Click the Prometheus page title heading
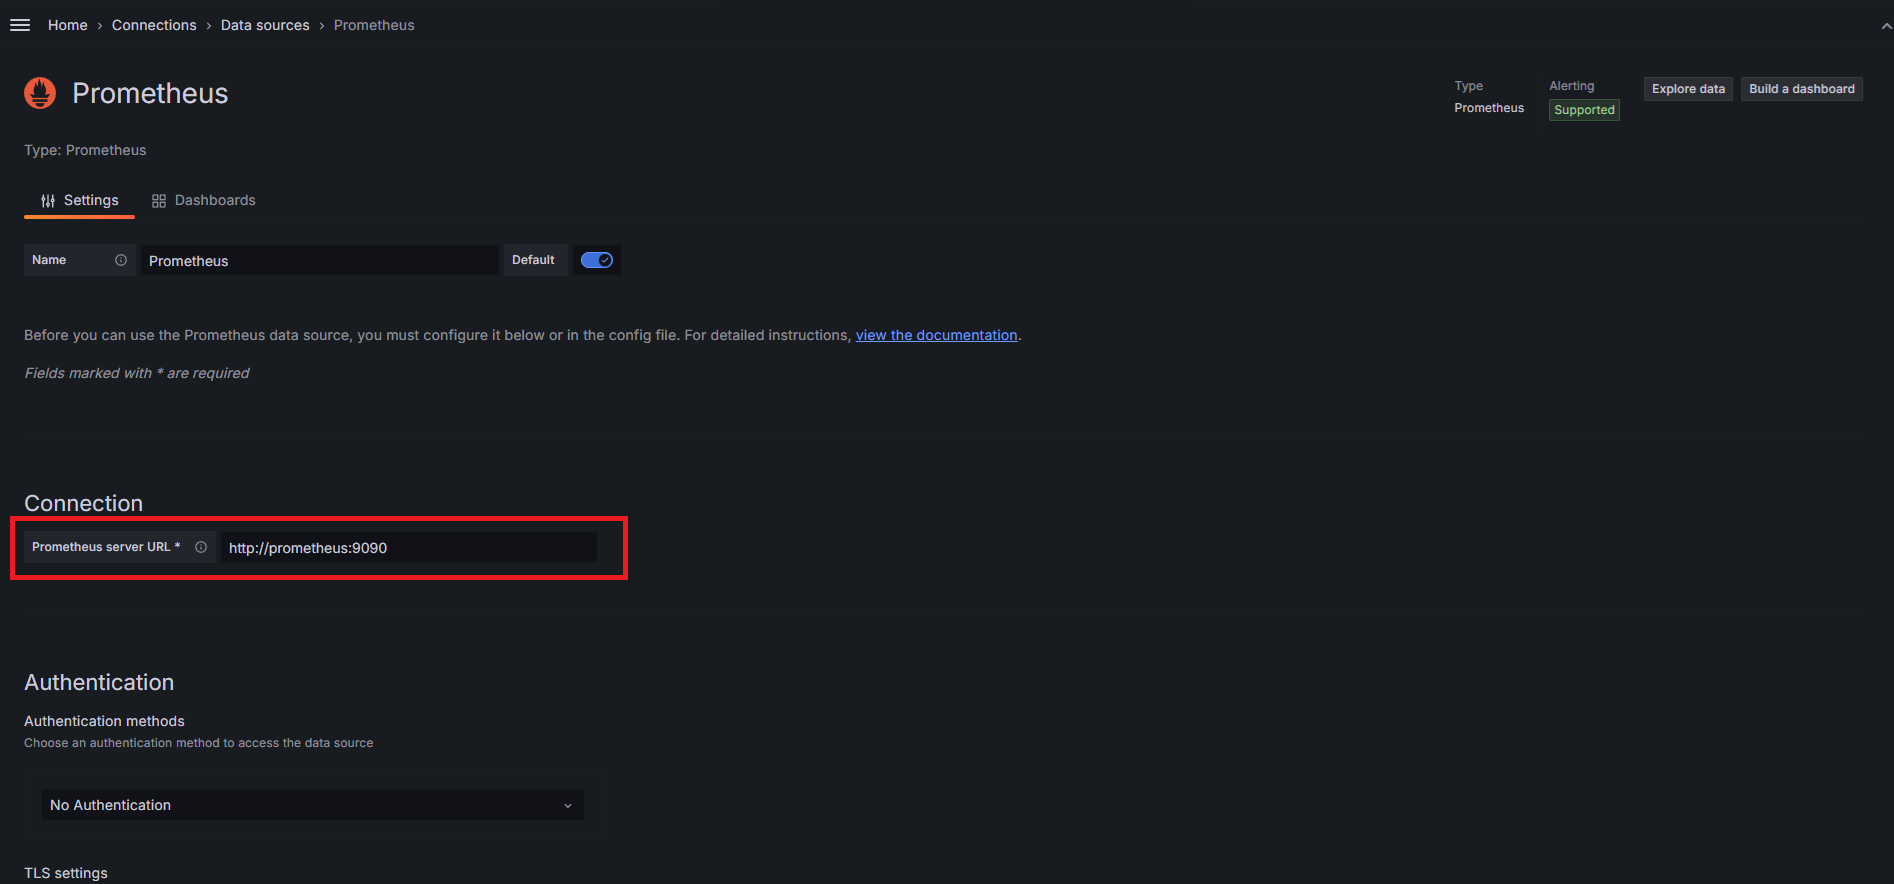1894x884 pixels. [x=150, y=93]
